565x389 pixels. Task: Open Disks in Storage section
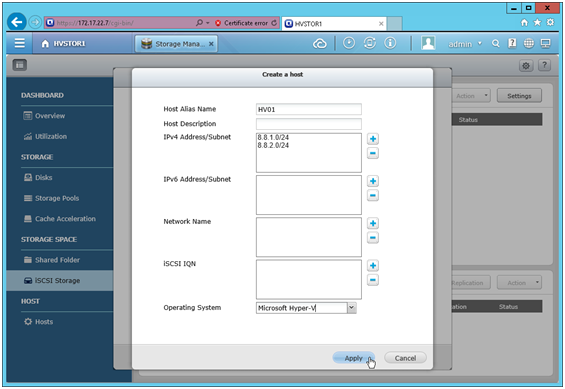coord(38,178)
